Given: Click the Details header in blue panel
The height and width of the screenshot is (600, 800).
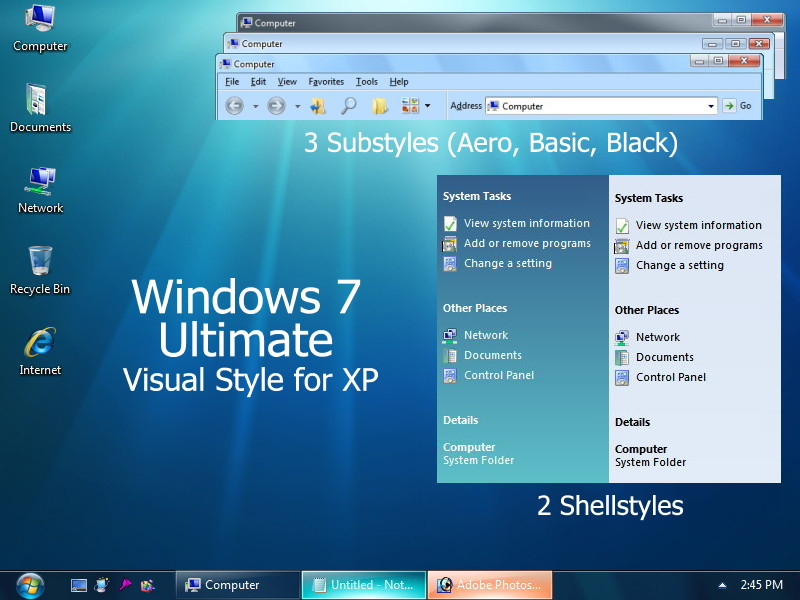Looking at the screenshot, I should click(x=460, y=420).
